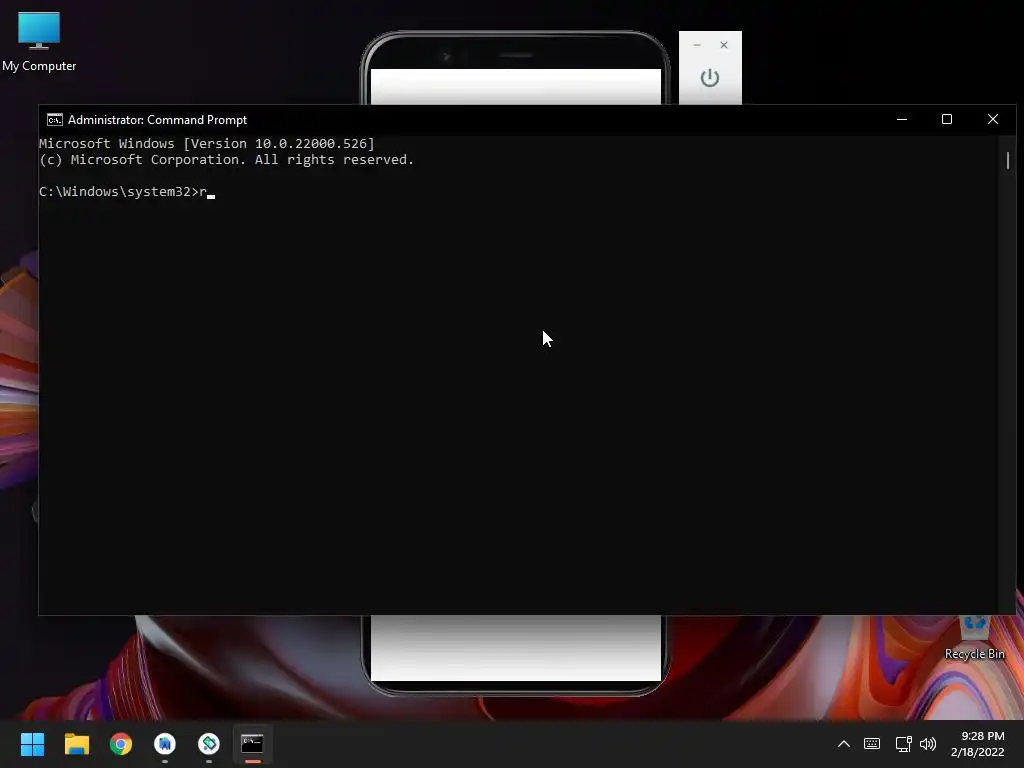
Task: Close the Command Prompt window
Action: [993, 120]
